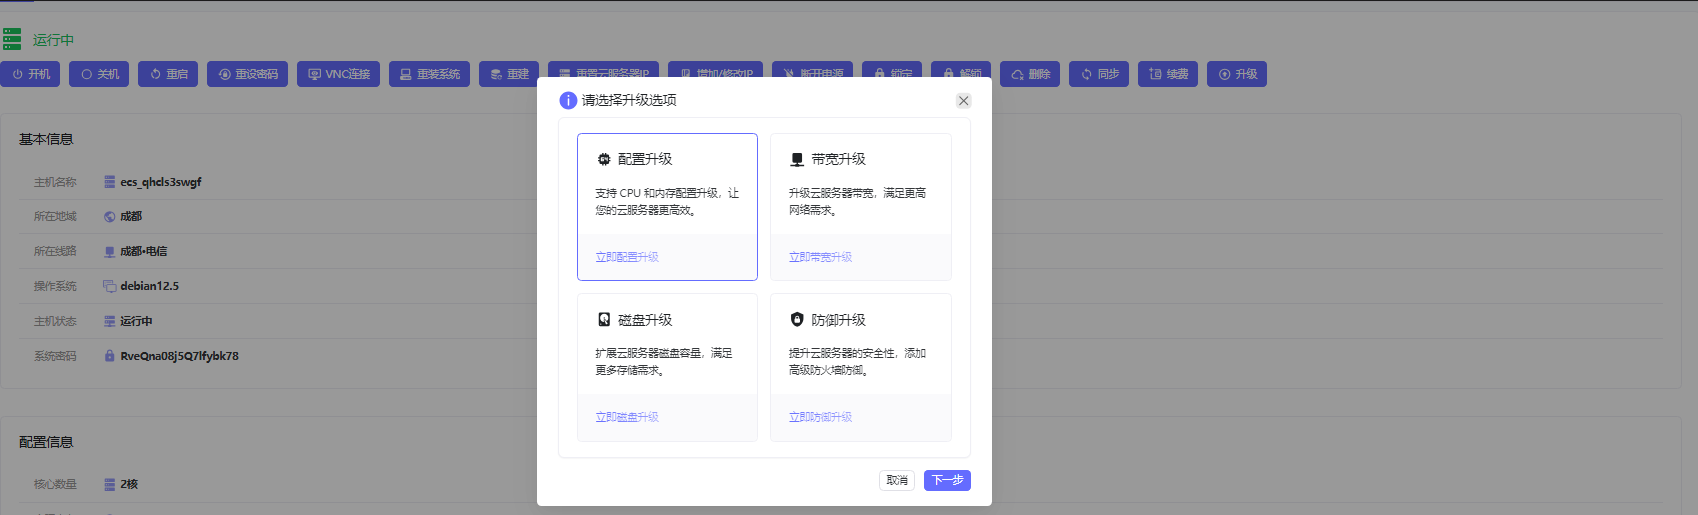This screenshot has height=515, width=1698.
Task: Click the disk icon beside 磁盘升级
Action: [x=604, y=320]
